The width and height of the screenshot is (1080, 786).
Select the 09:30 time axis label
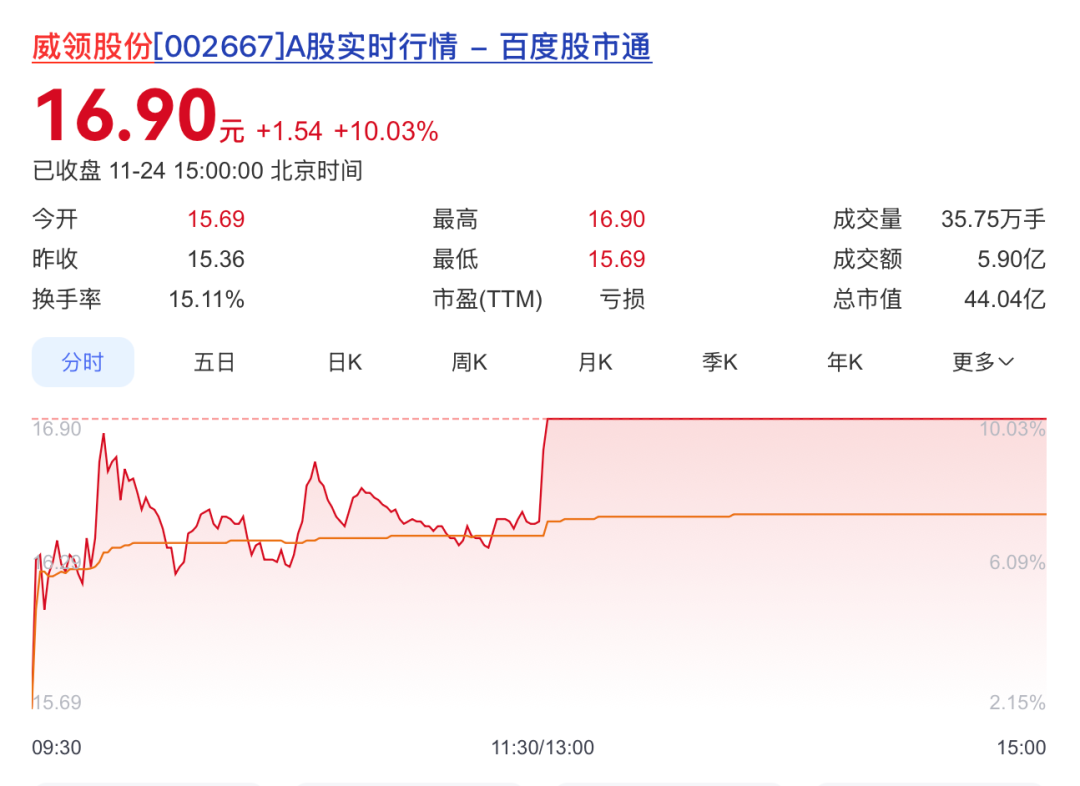click(x=58, y=747)
